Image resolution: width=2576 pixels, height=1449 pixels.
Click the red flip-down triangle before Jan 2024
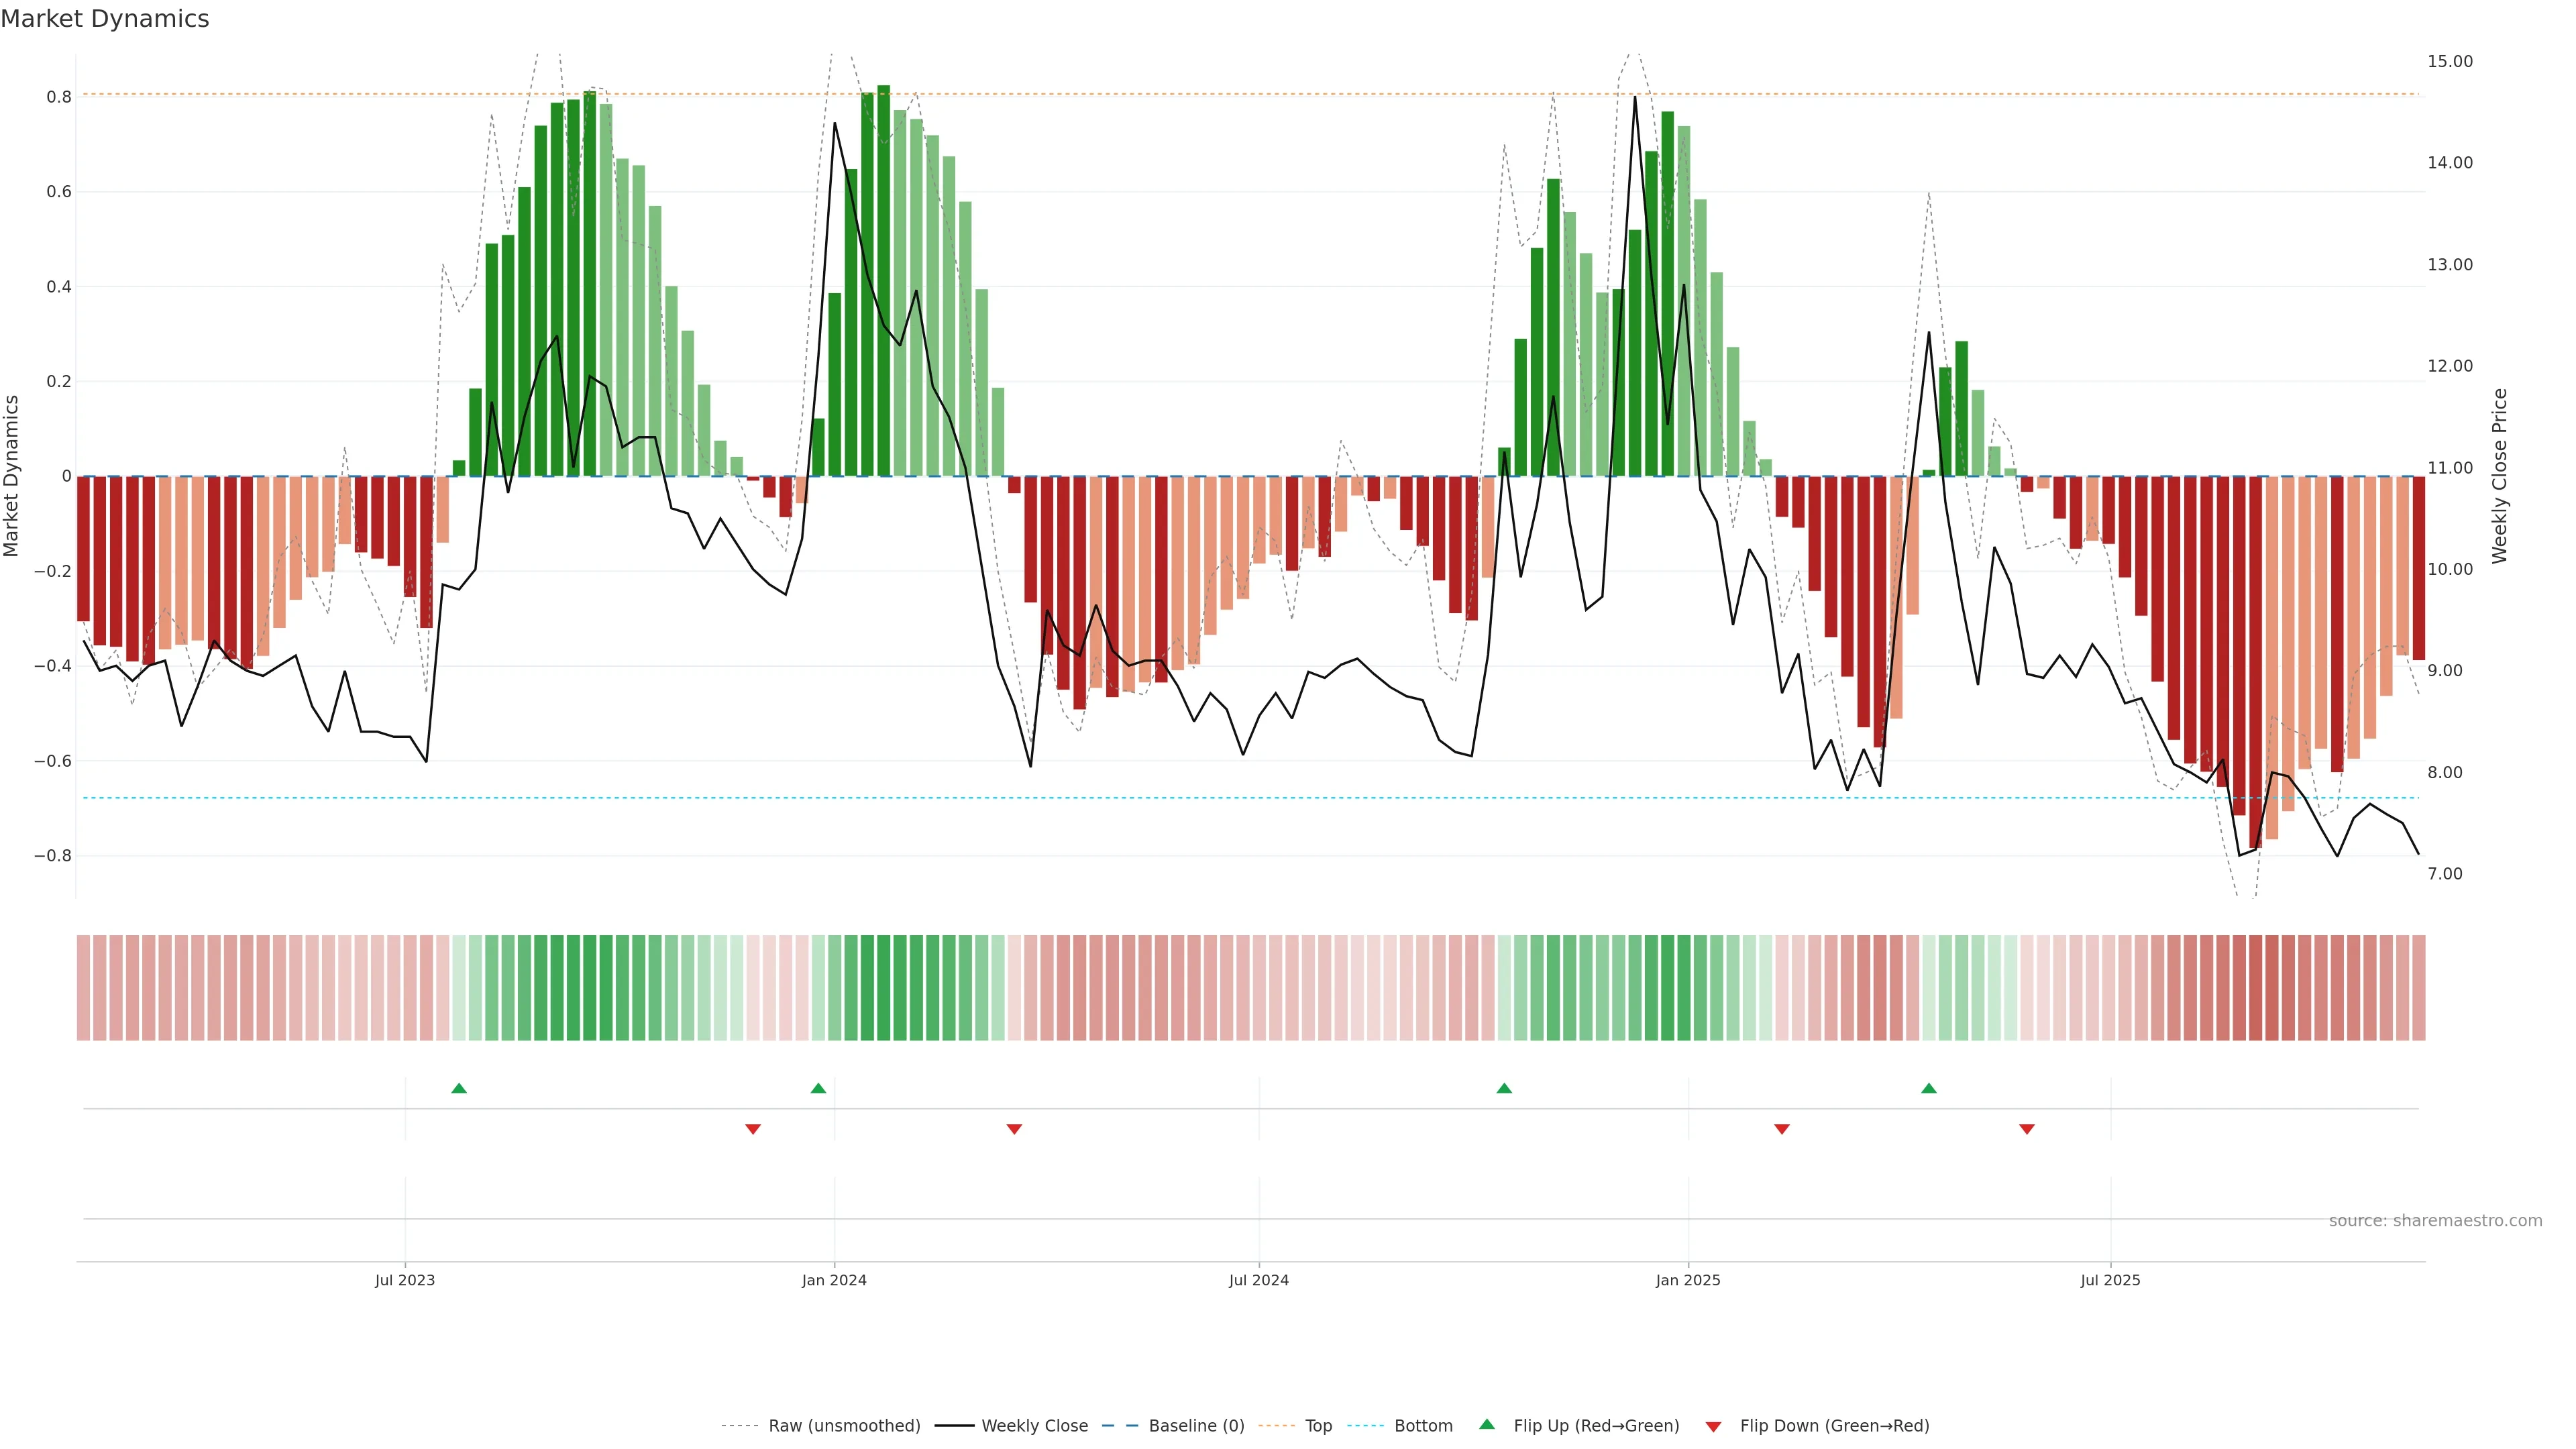point(753,1129)
